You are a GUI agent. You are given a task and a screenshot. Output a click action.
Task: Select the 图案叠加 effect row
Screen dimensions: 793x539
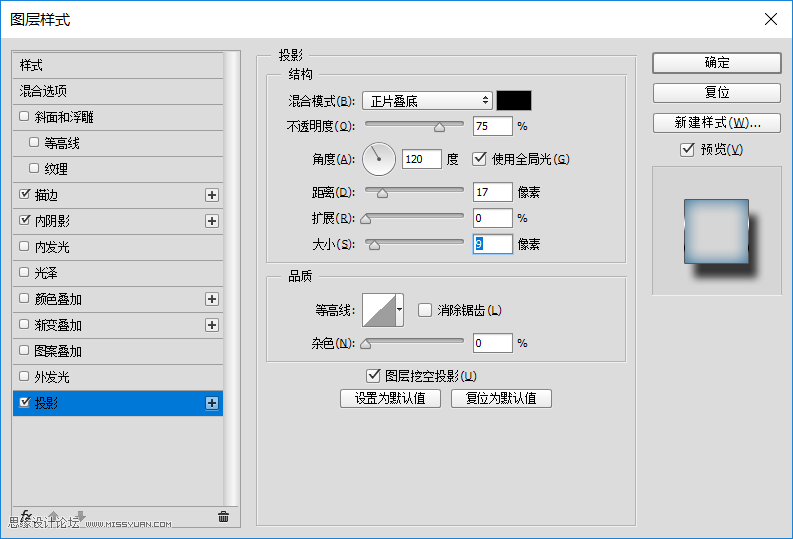click(x=118, y=351)
